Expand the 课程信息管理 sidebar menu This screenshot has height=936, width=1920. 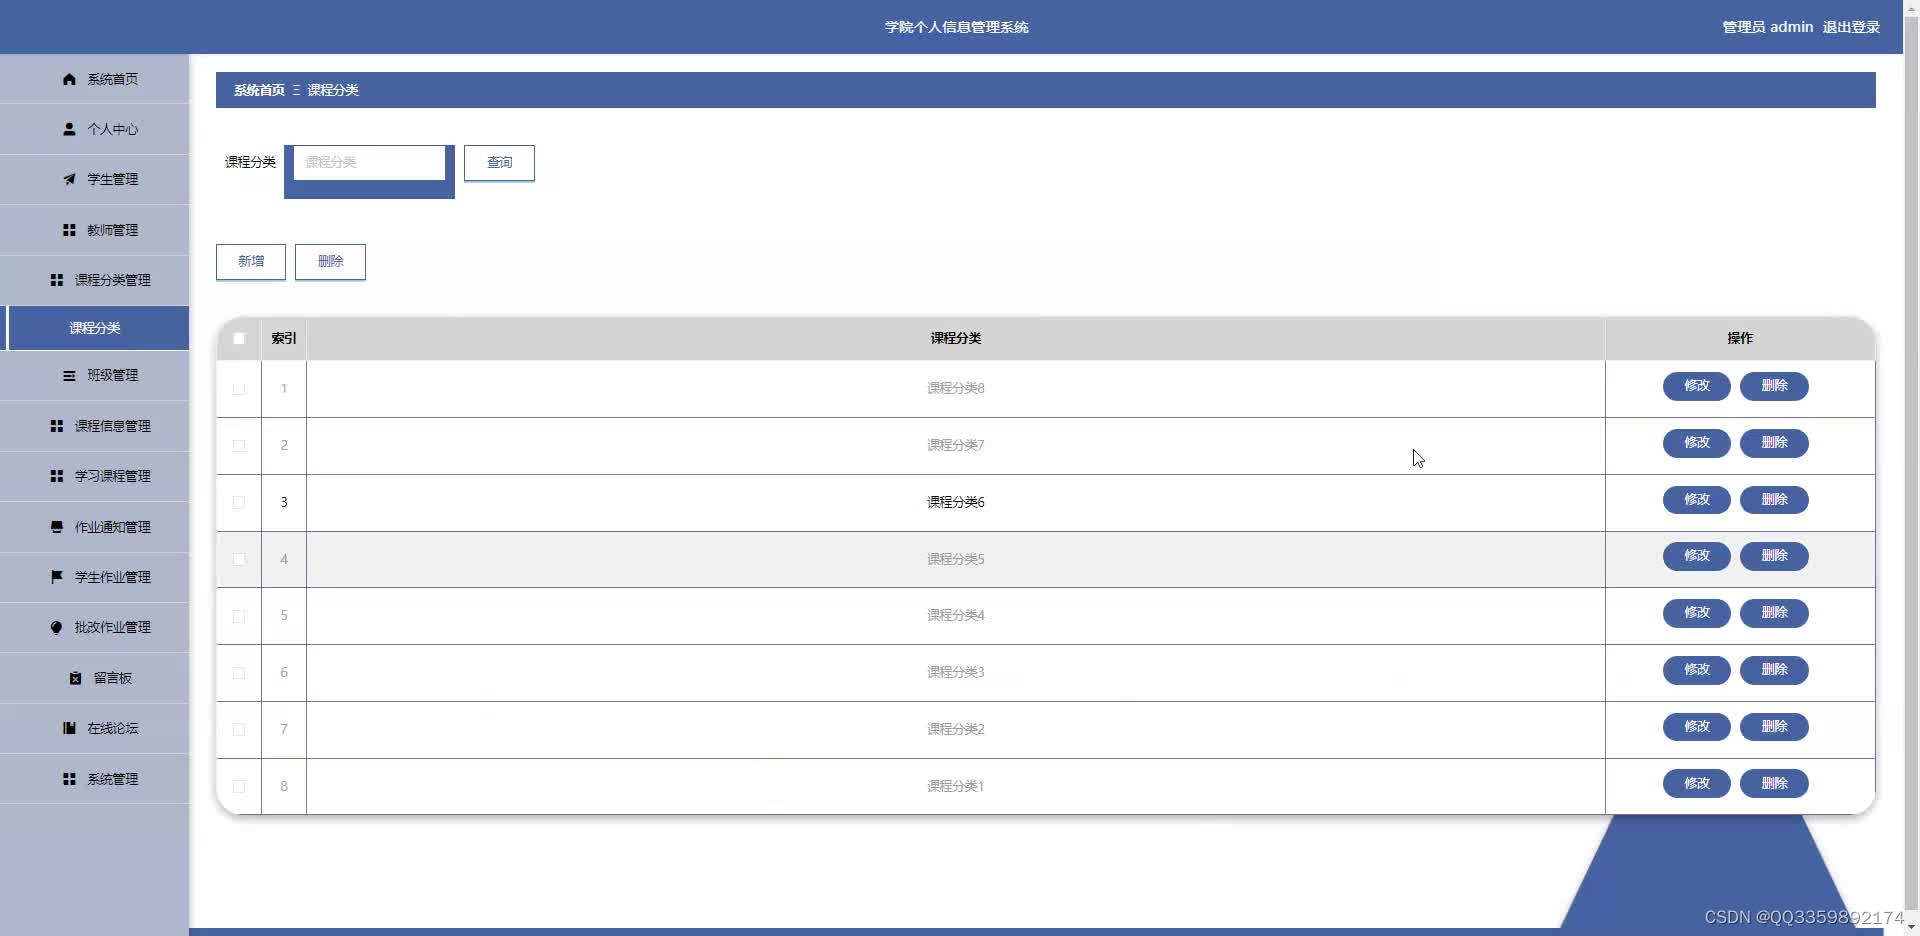[x=95, y=426]
